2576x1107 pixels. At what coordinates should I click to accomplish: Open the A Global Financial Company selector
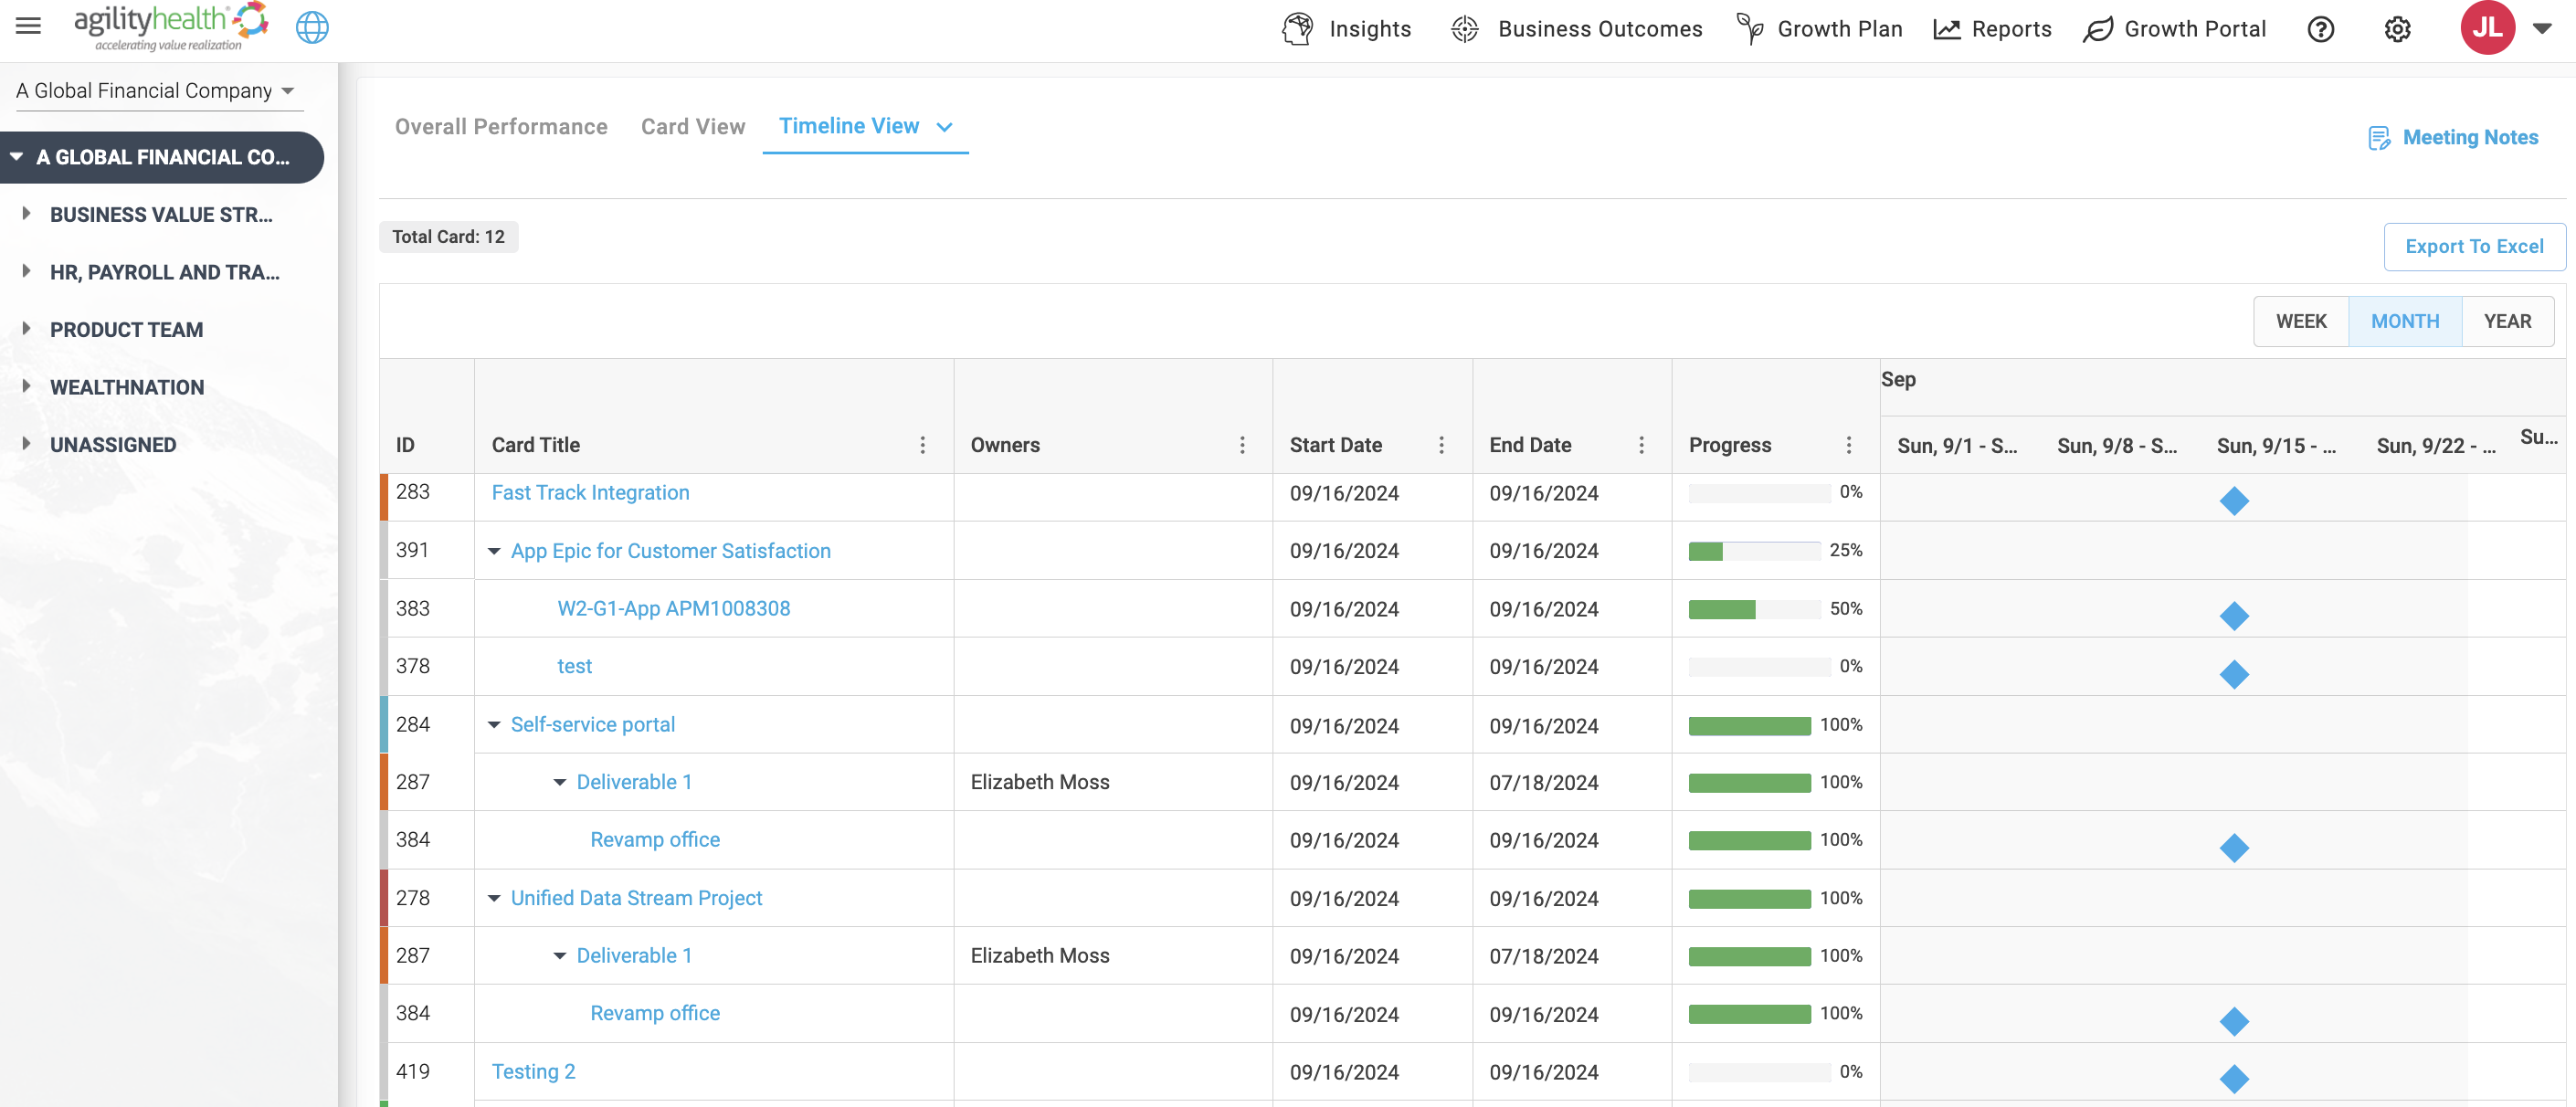[159, 90]
